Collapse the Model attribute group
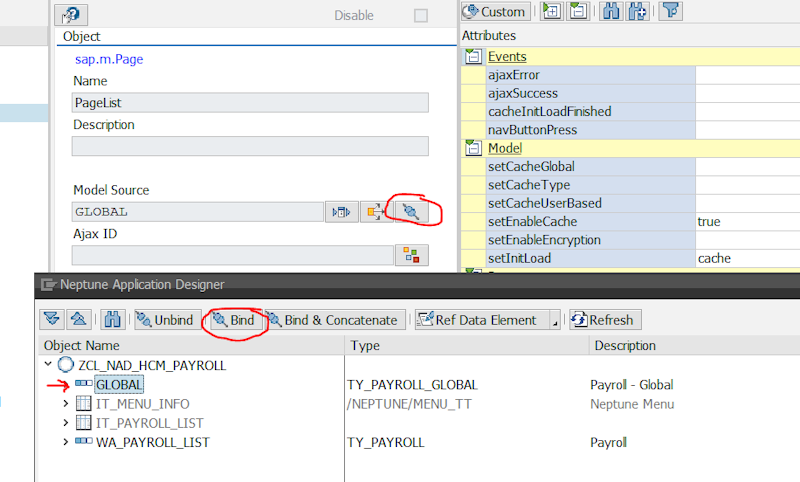Image resolution: width=800 pixels, height=482 pixels. coord(473,148)
